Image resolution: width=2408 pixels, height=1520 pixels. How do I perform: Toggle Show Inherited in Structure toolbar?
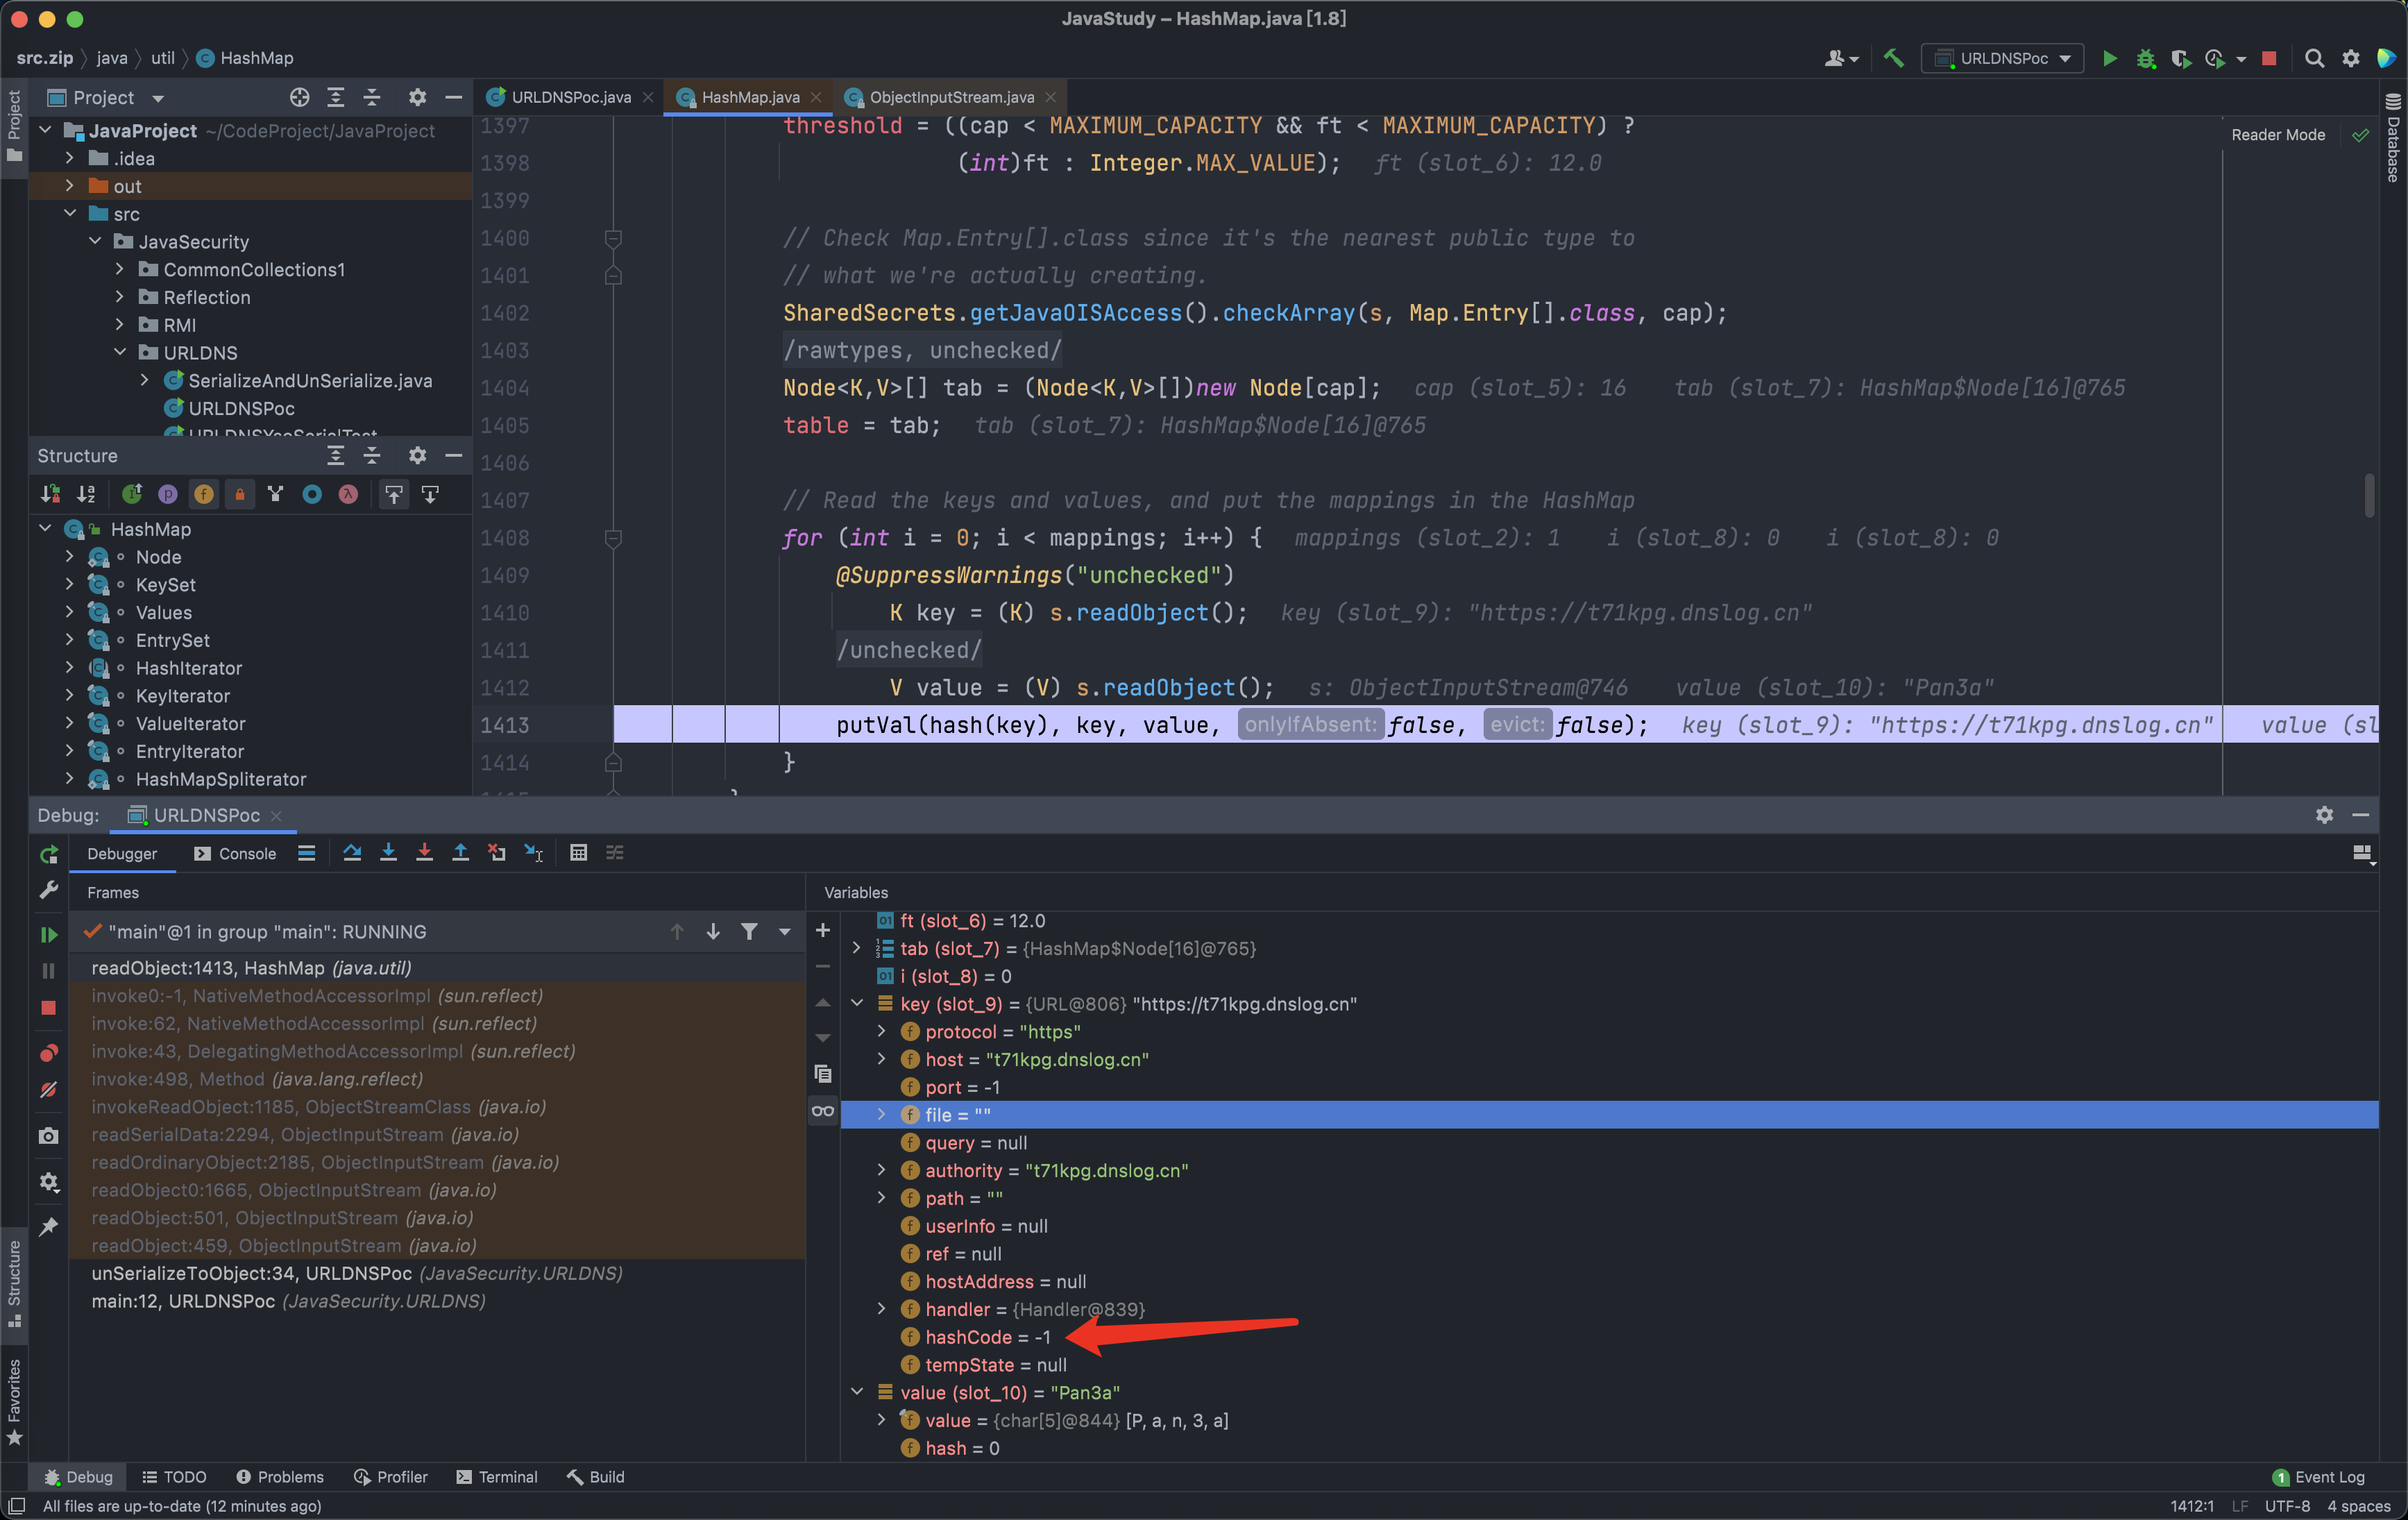tap(132, 494)
